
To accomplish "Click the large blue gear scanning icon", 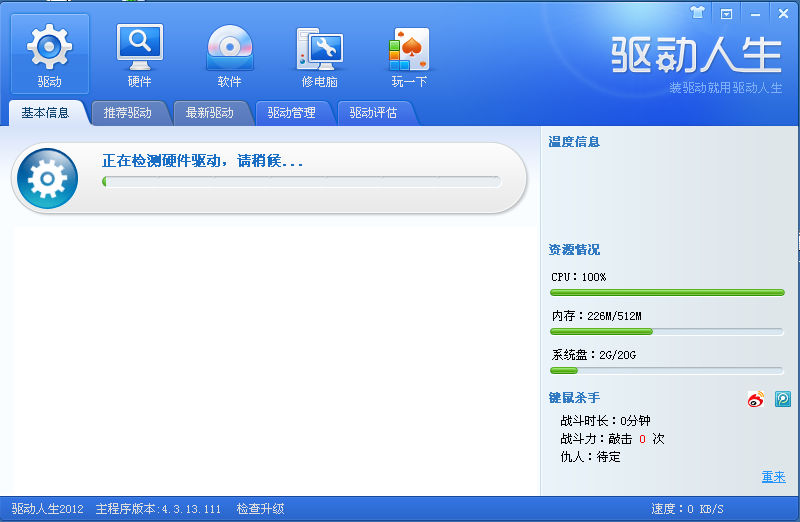I will tap(47, 178).
